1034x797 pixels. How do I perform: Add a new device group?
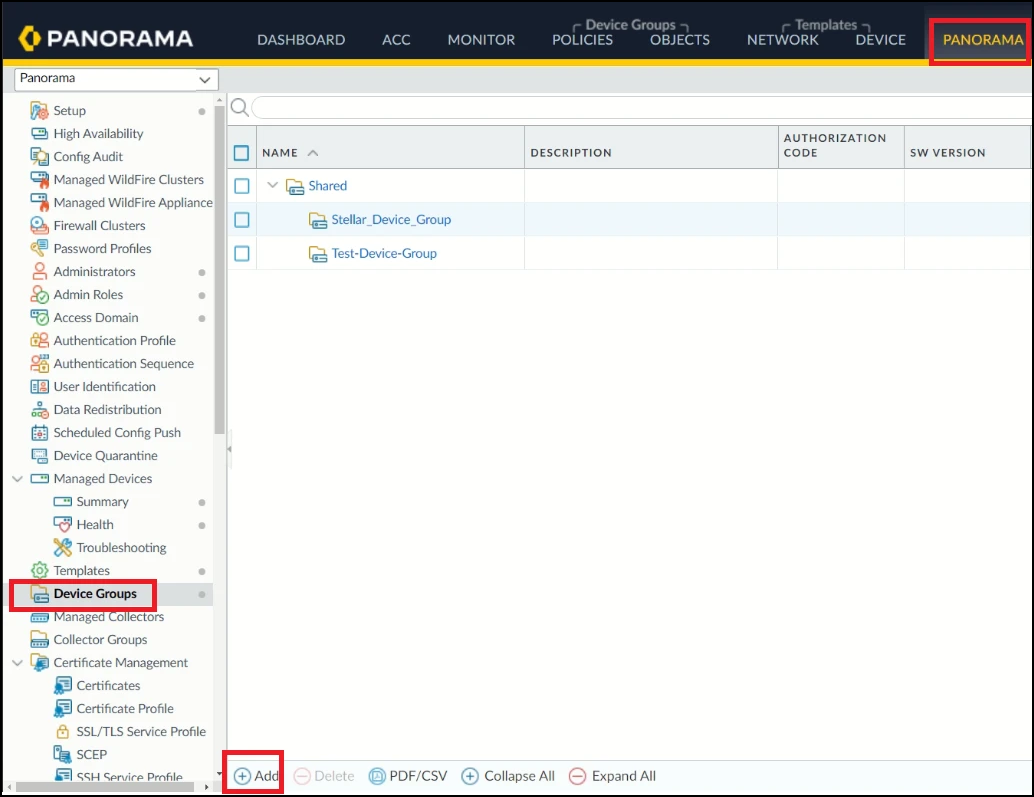tap(256, 776)
